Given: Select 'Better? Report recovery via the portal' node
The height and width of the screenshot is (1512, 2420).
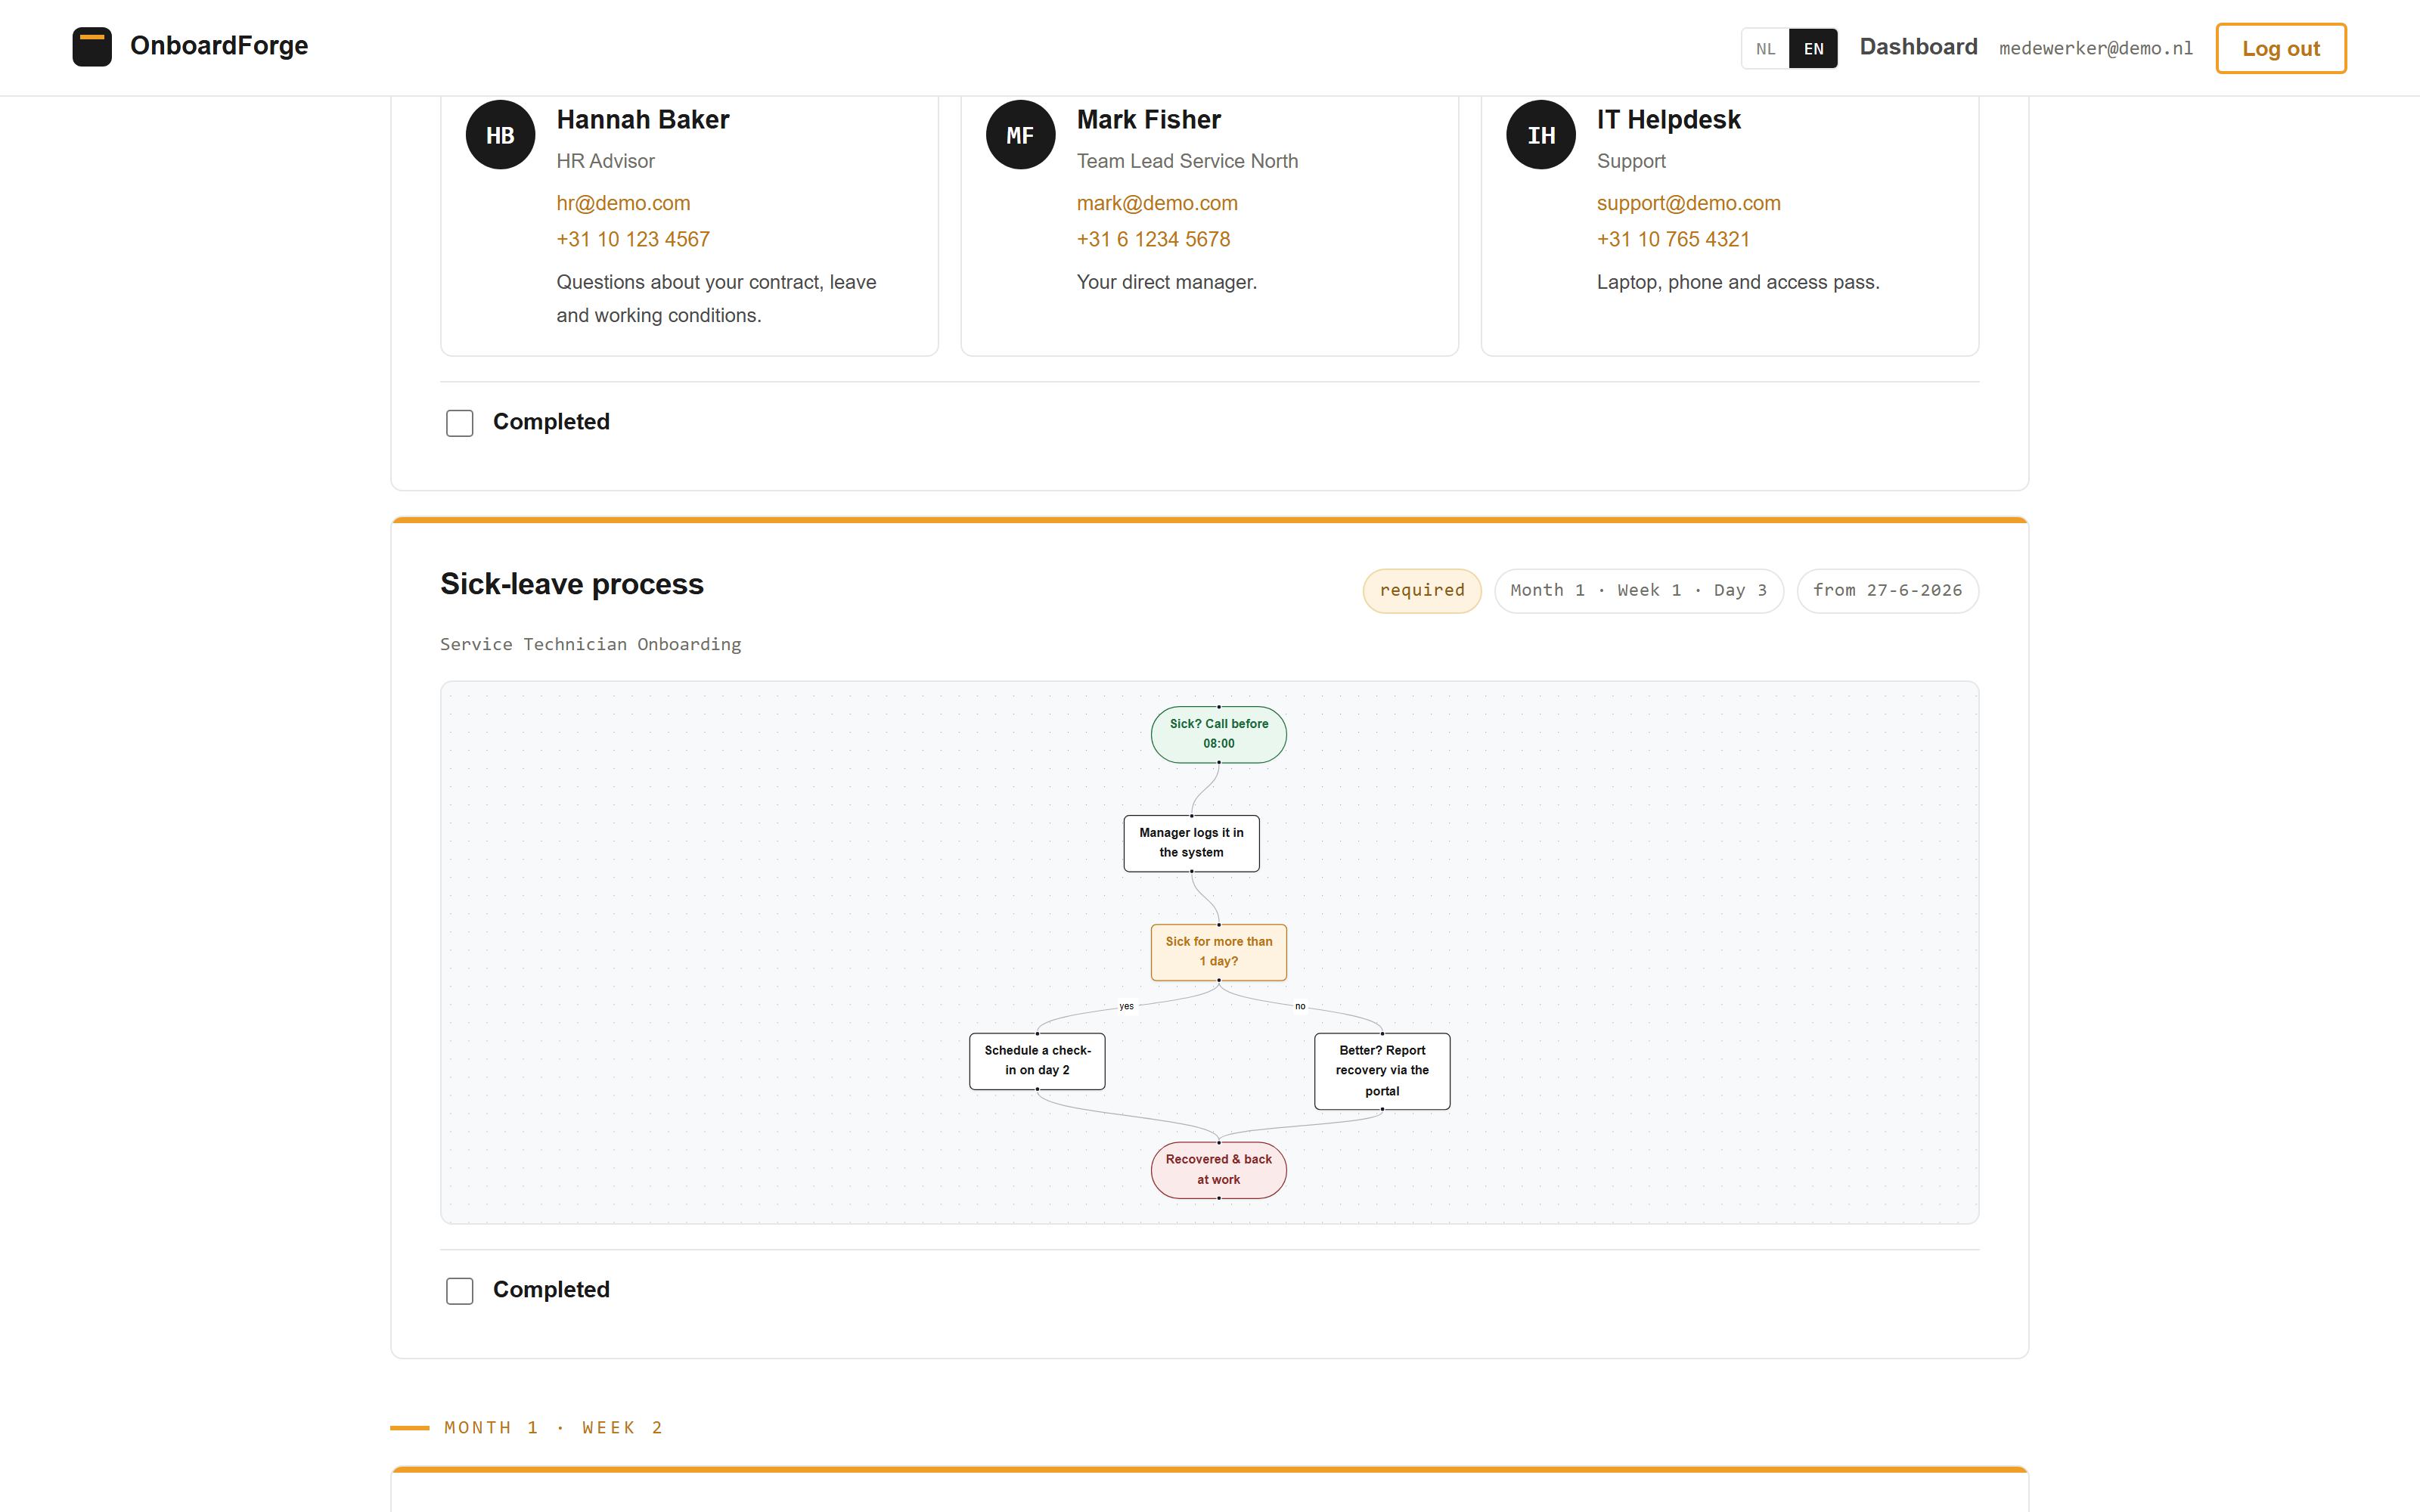Looking at the screenshot, I should [1382, 1071].
